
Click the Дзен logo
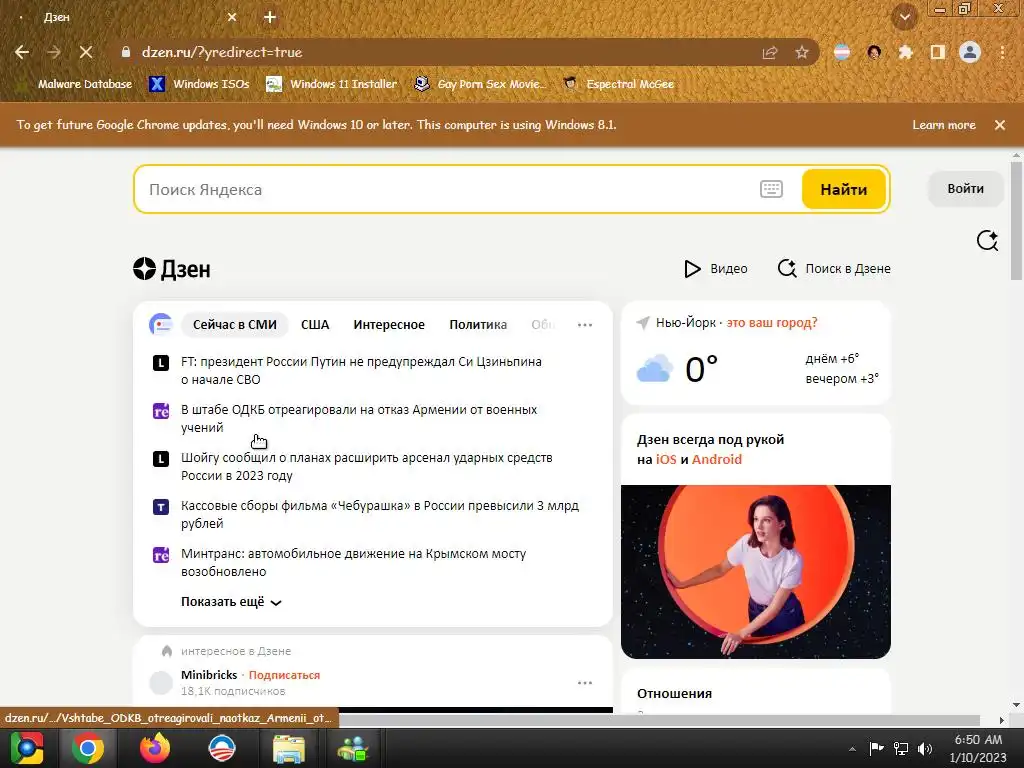coord(172,268)
